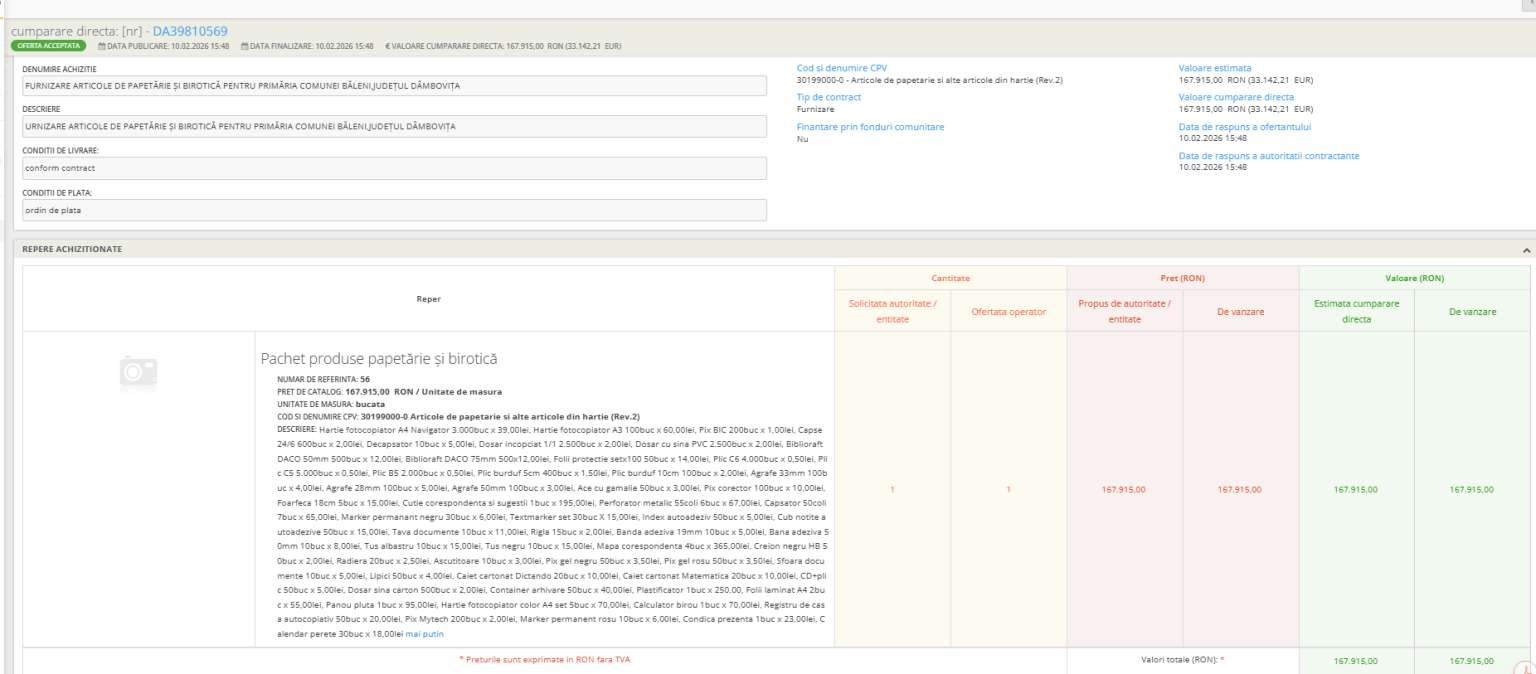Click the scrollbar button at top right
The width and height of the screenshot is (1536, 674).
[x=1529, y=5]
